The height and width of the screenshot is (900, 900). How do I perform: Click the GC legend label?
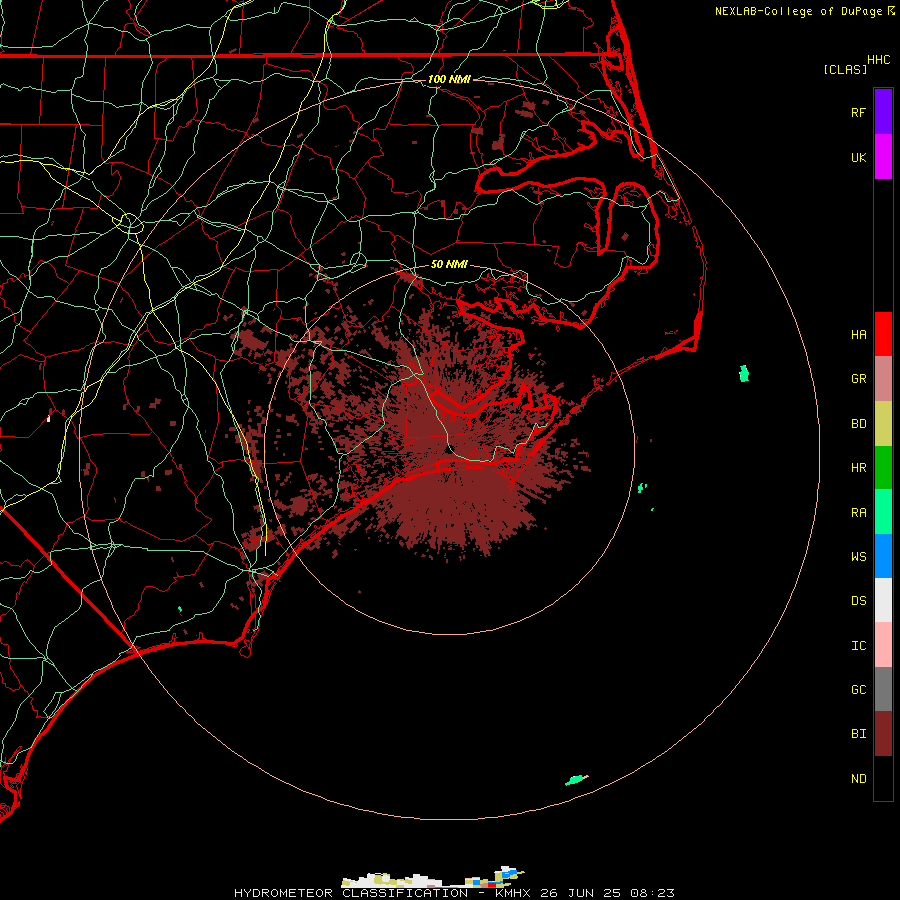pyautogui.click(x=858, y=690)
